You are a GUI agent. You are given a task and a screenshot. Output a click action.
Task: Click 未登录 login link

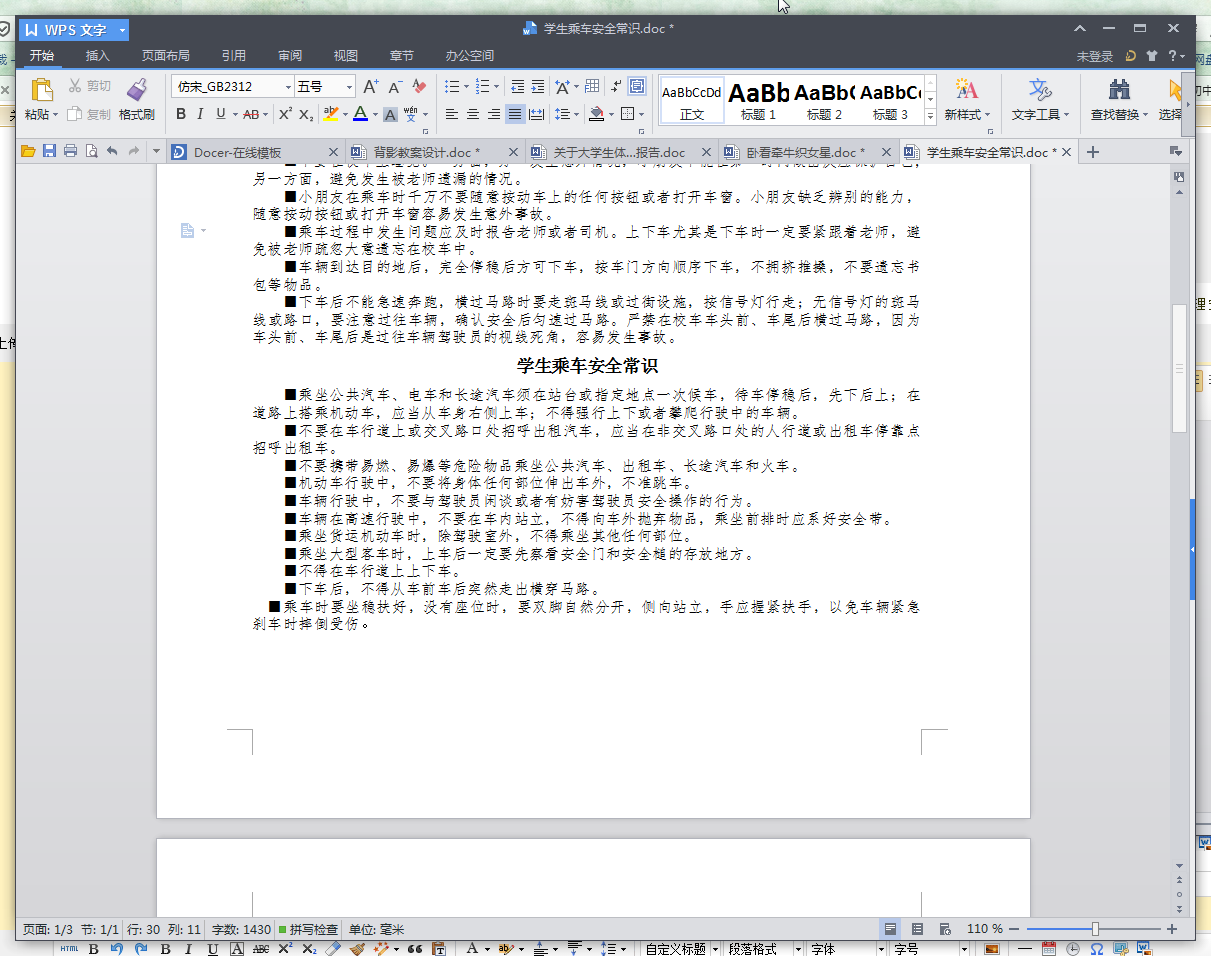1095,56
